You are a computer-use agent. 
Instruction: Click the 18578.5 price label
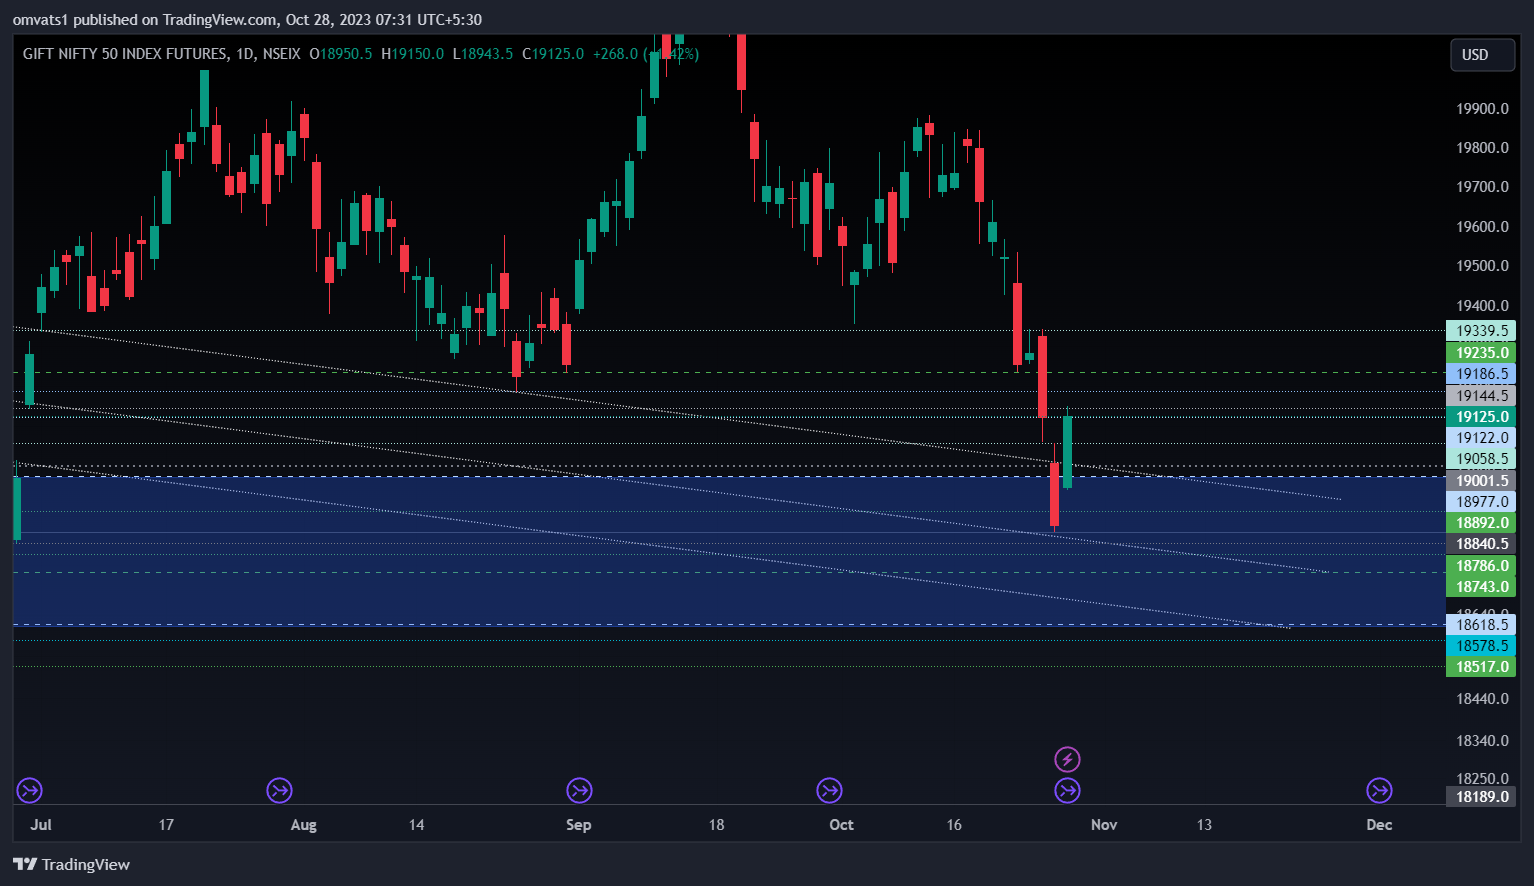pyautogui.click(x=1481, y=646)
